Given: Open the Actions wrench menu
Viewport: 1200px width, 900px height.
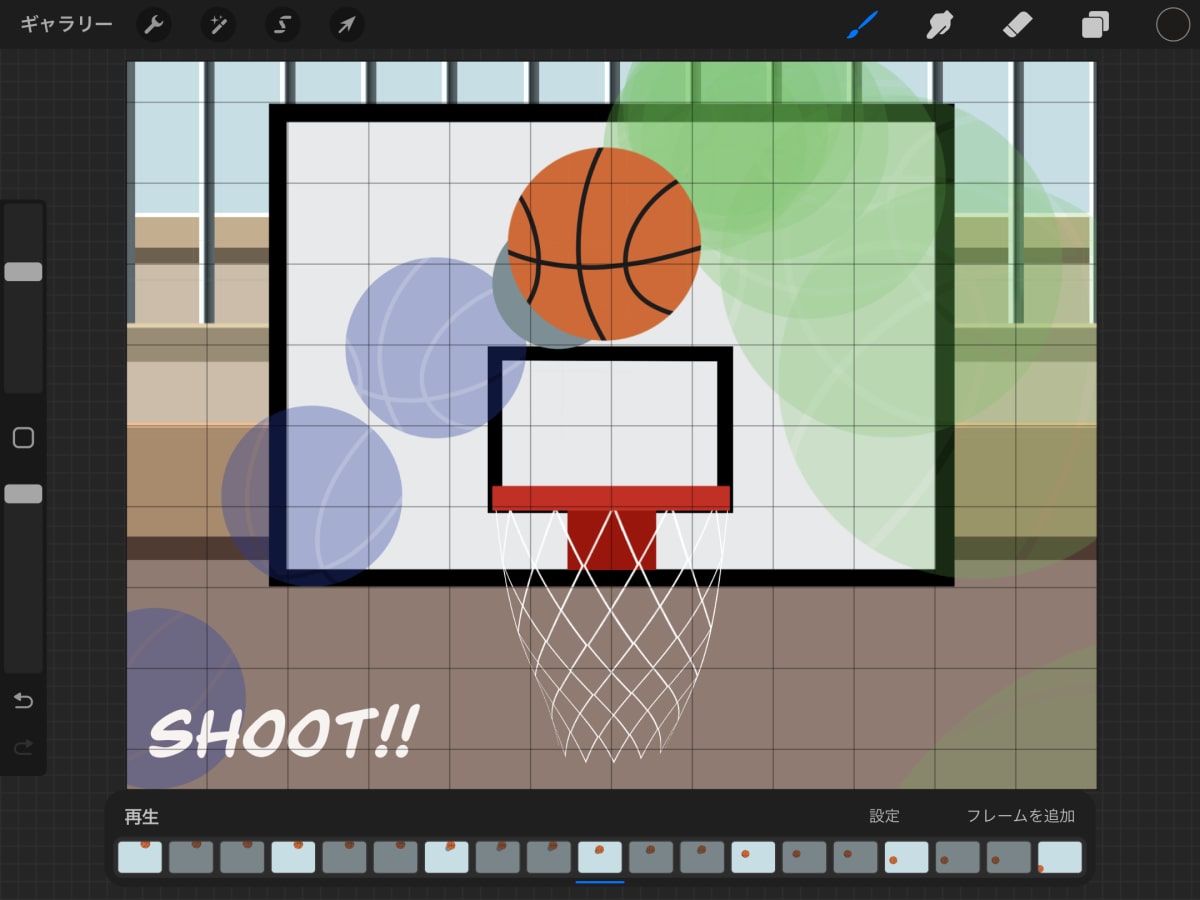Looking at the screenshot, I should pos(154,25).
